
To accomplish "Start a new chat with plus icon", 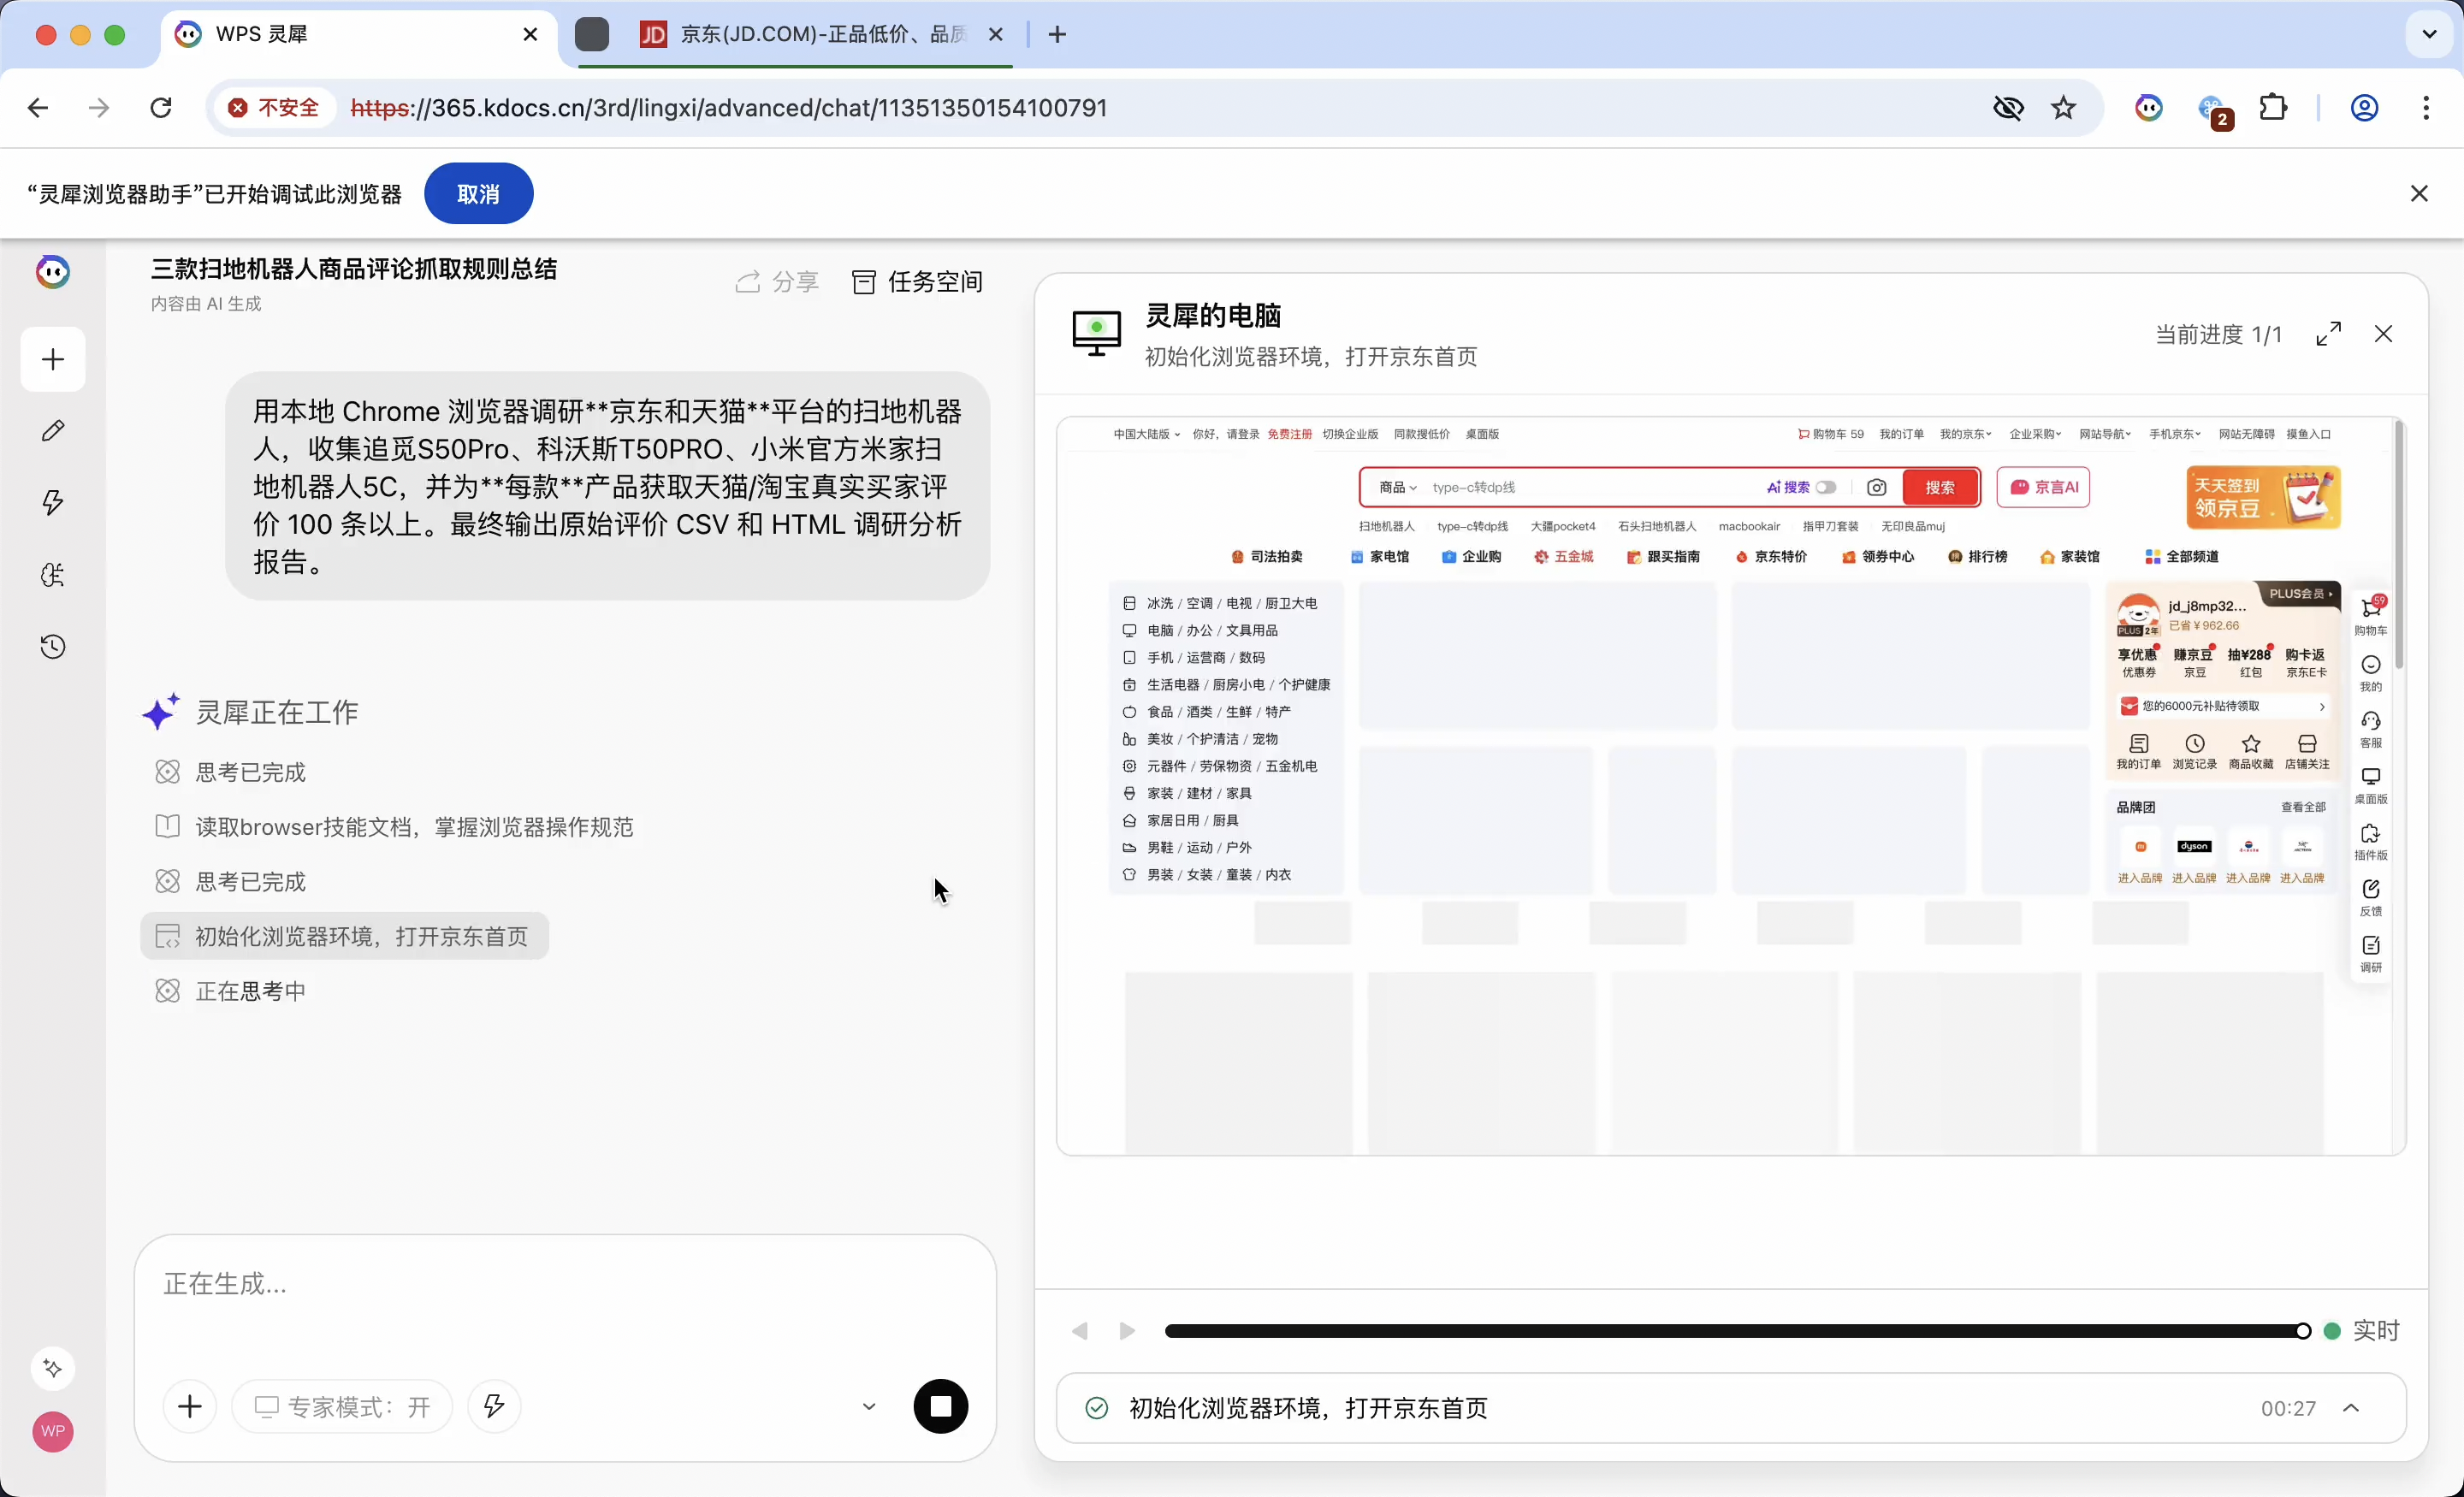I will 53,359.
